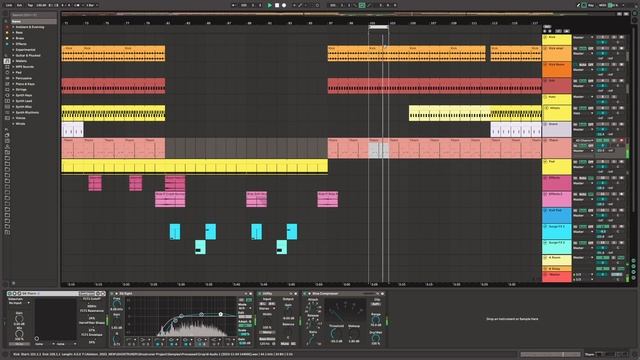
Task: Click save preset icon on Glue Compressor
Action: coord(382,293)
